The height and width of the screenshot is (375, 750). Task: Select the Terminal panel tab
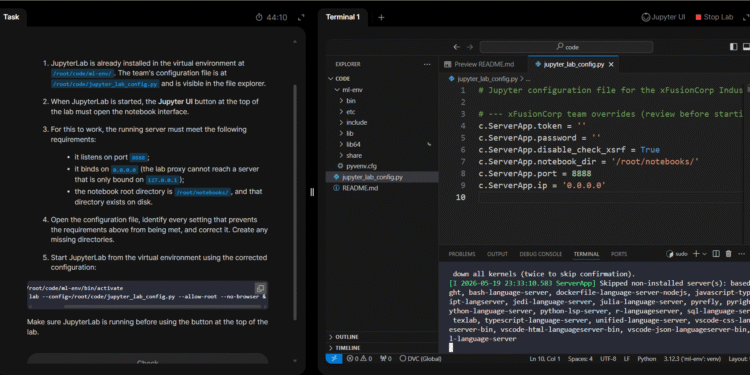point(586,254)
